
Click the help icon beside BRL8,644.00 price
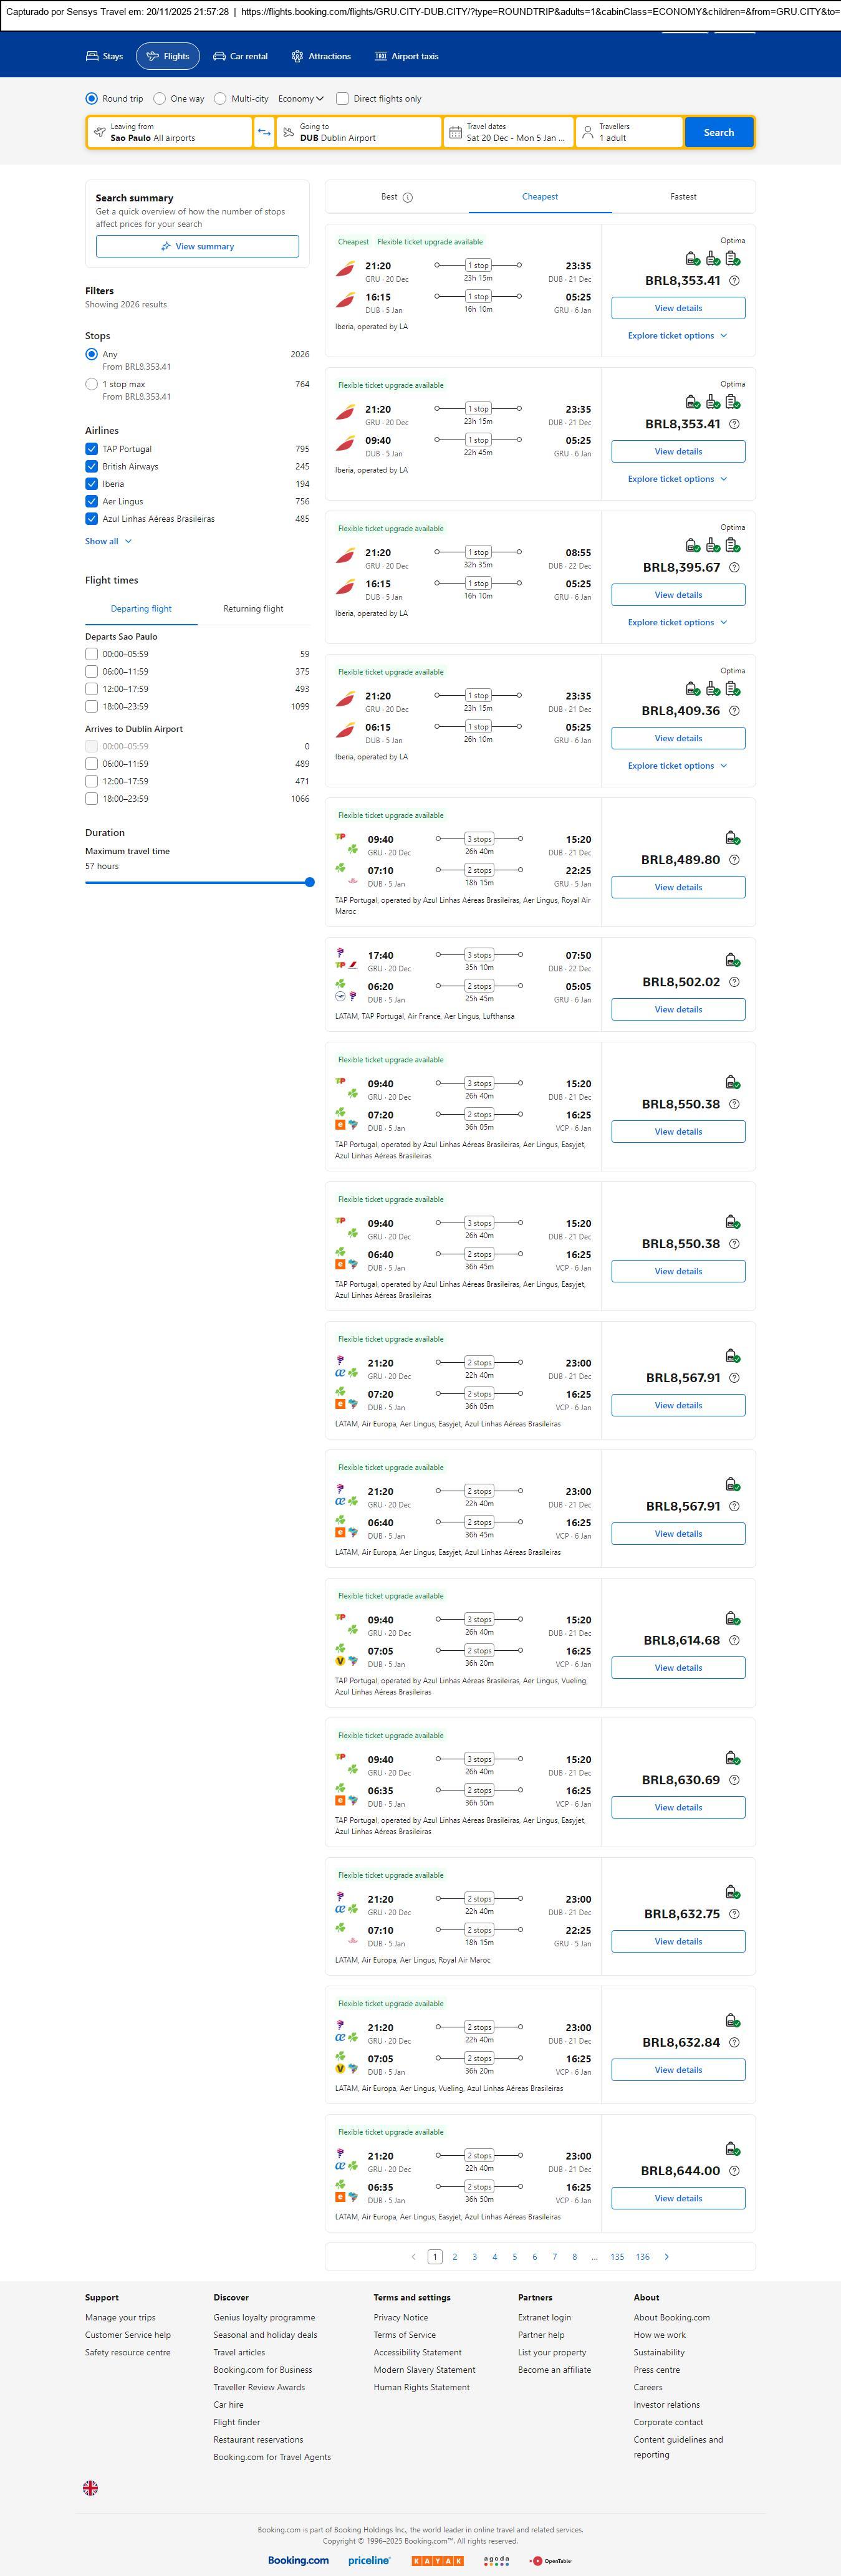click(x=734, y=2170)
